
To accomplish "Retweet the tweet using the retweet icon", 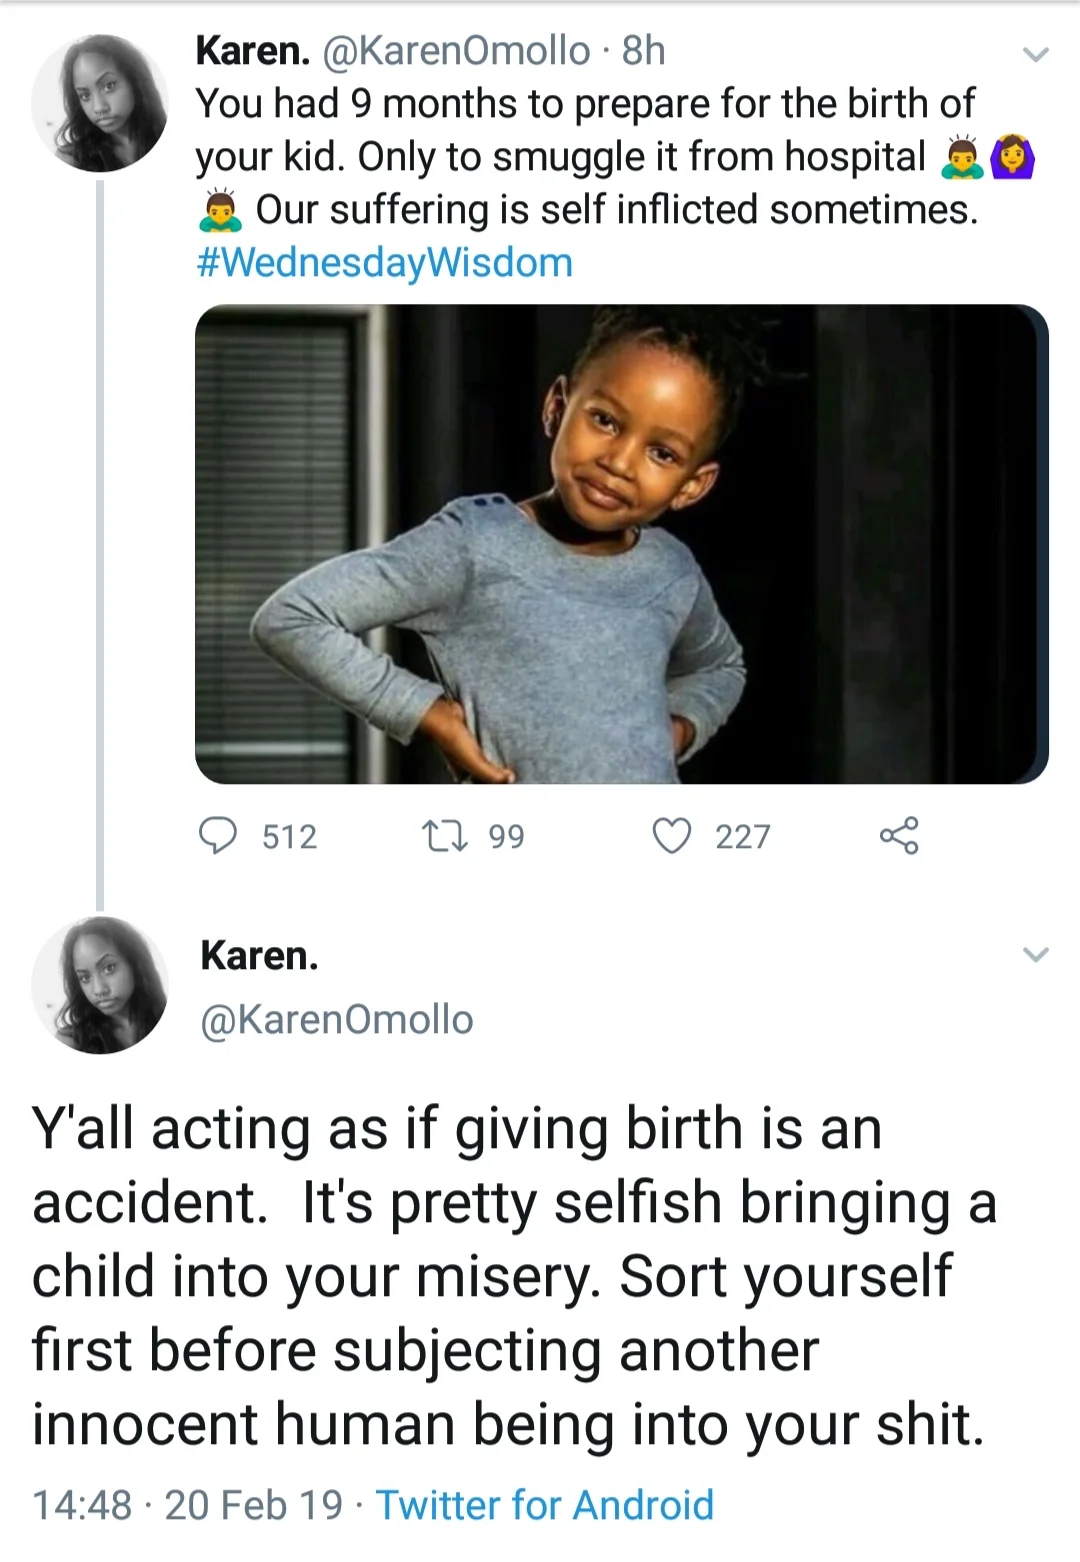I will [444, 835].
